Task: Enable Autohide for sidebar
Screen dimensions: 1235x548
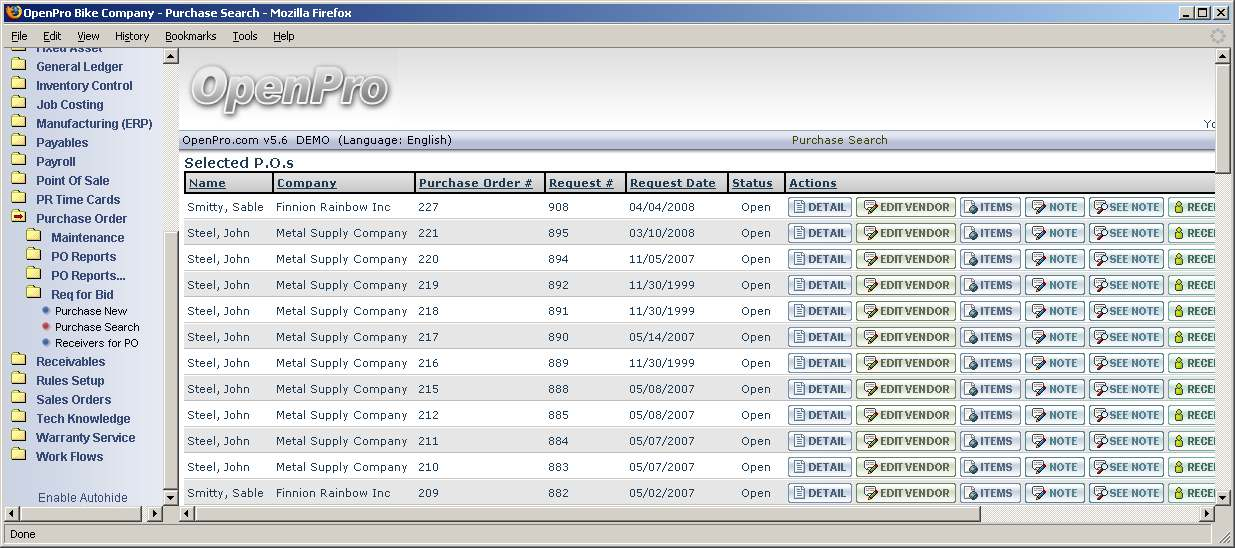Action: tap(83, 497)
